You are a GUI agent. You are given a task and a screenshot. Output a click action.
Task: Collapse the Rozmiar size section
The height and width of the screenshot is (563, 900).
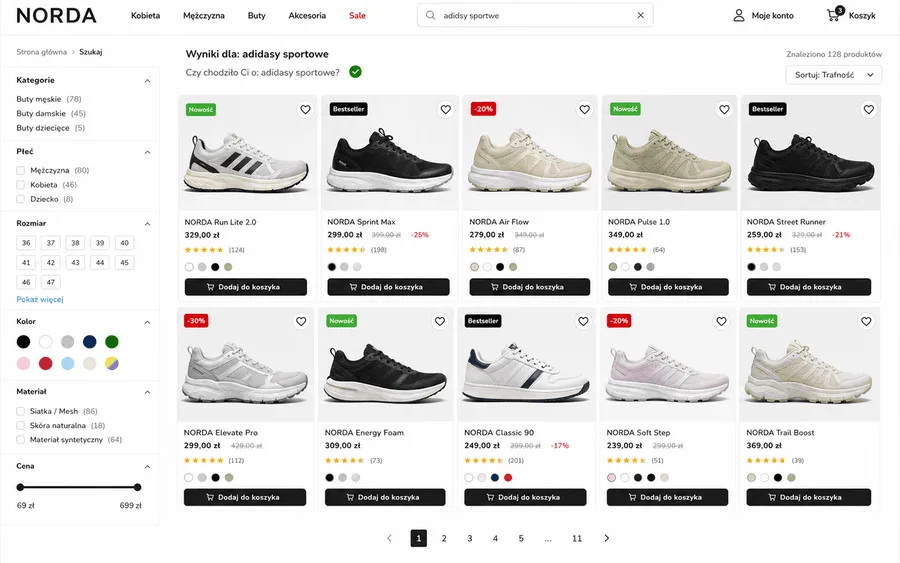pos(148,224)
